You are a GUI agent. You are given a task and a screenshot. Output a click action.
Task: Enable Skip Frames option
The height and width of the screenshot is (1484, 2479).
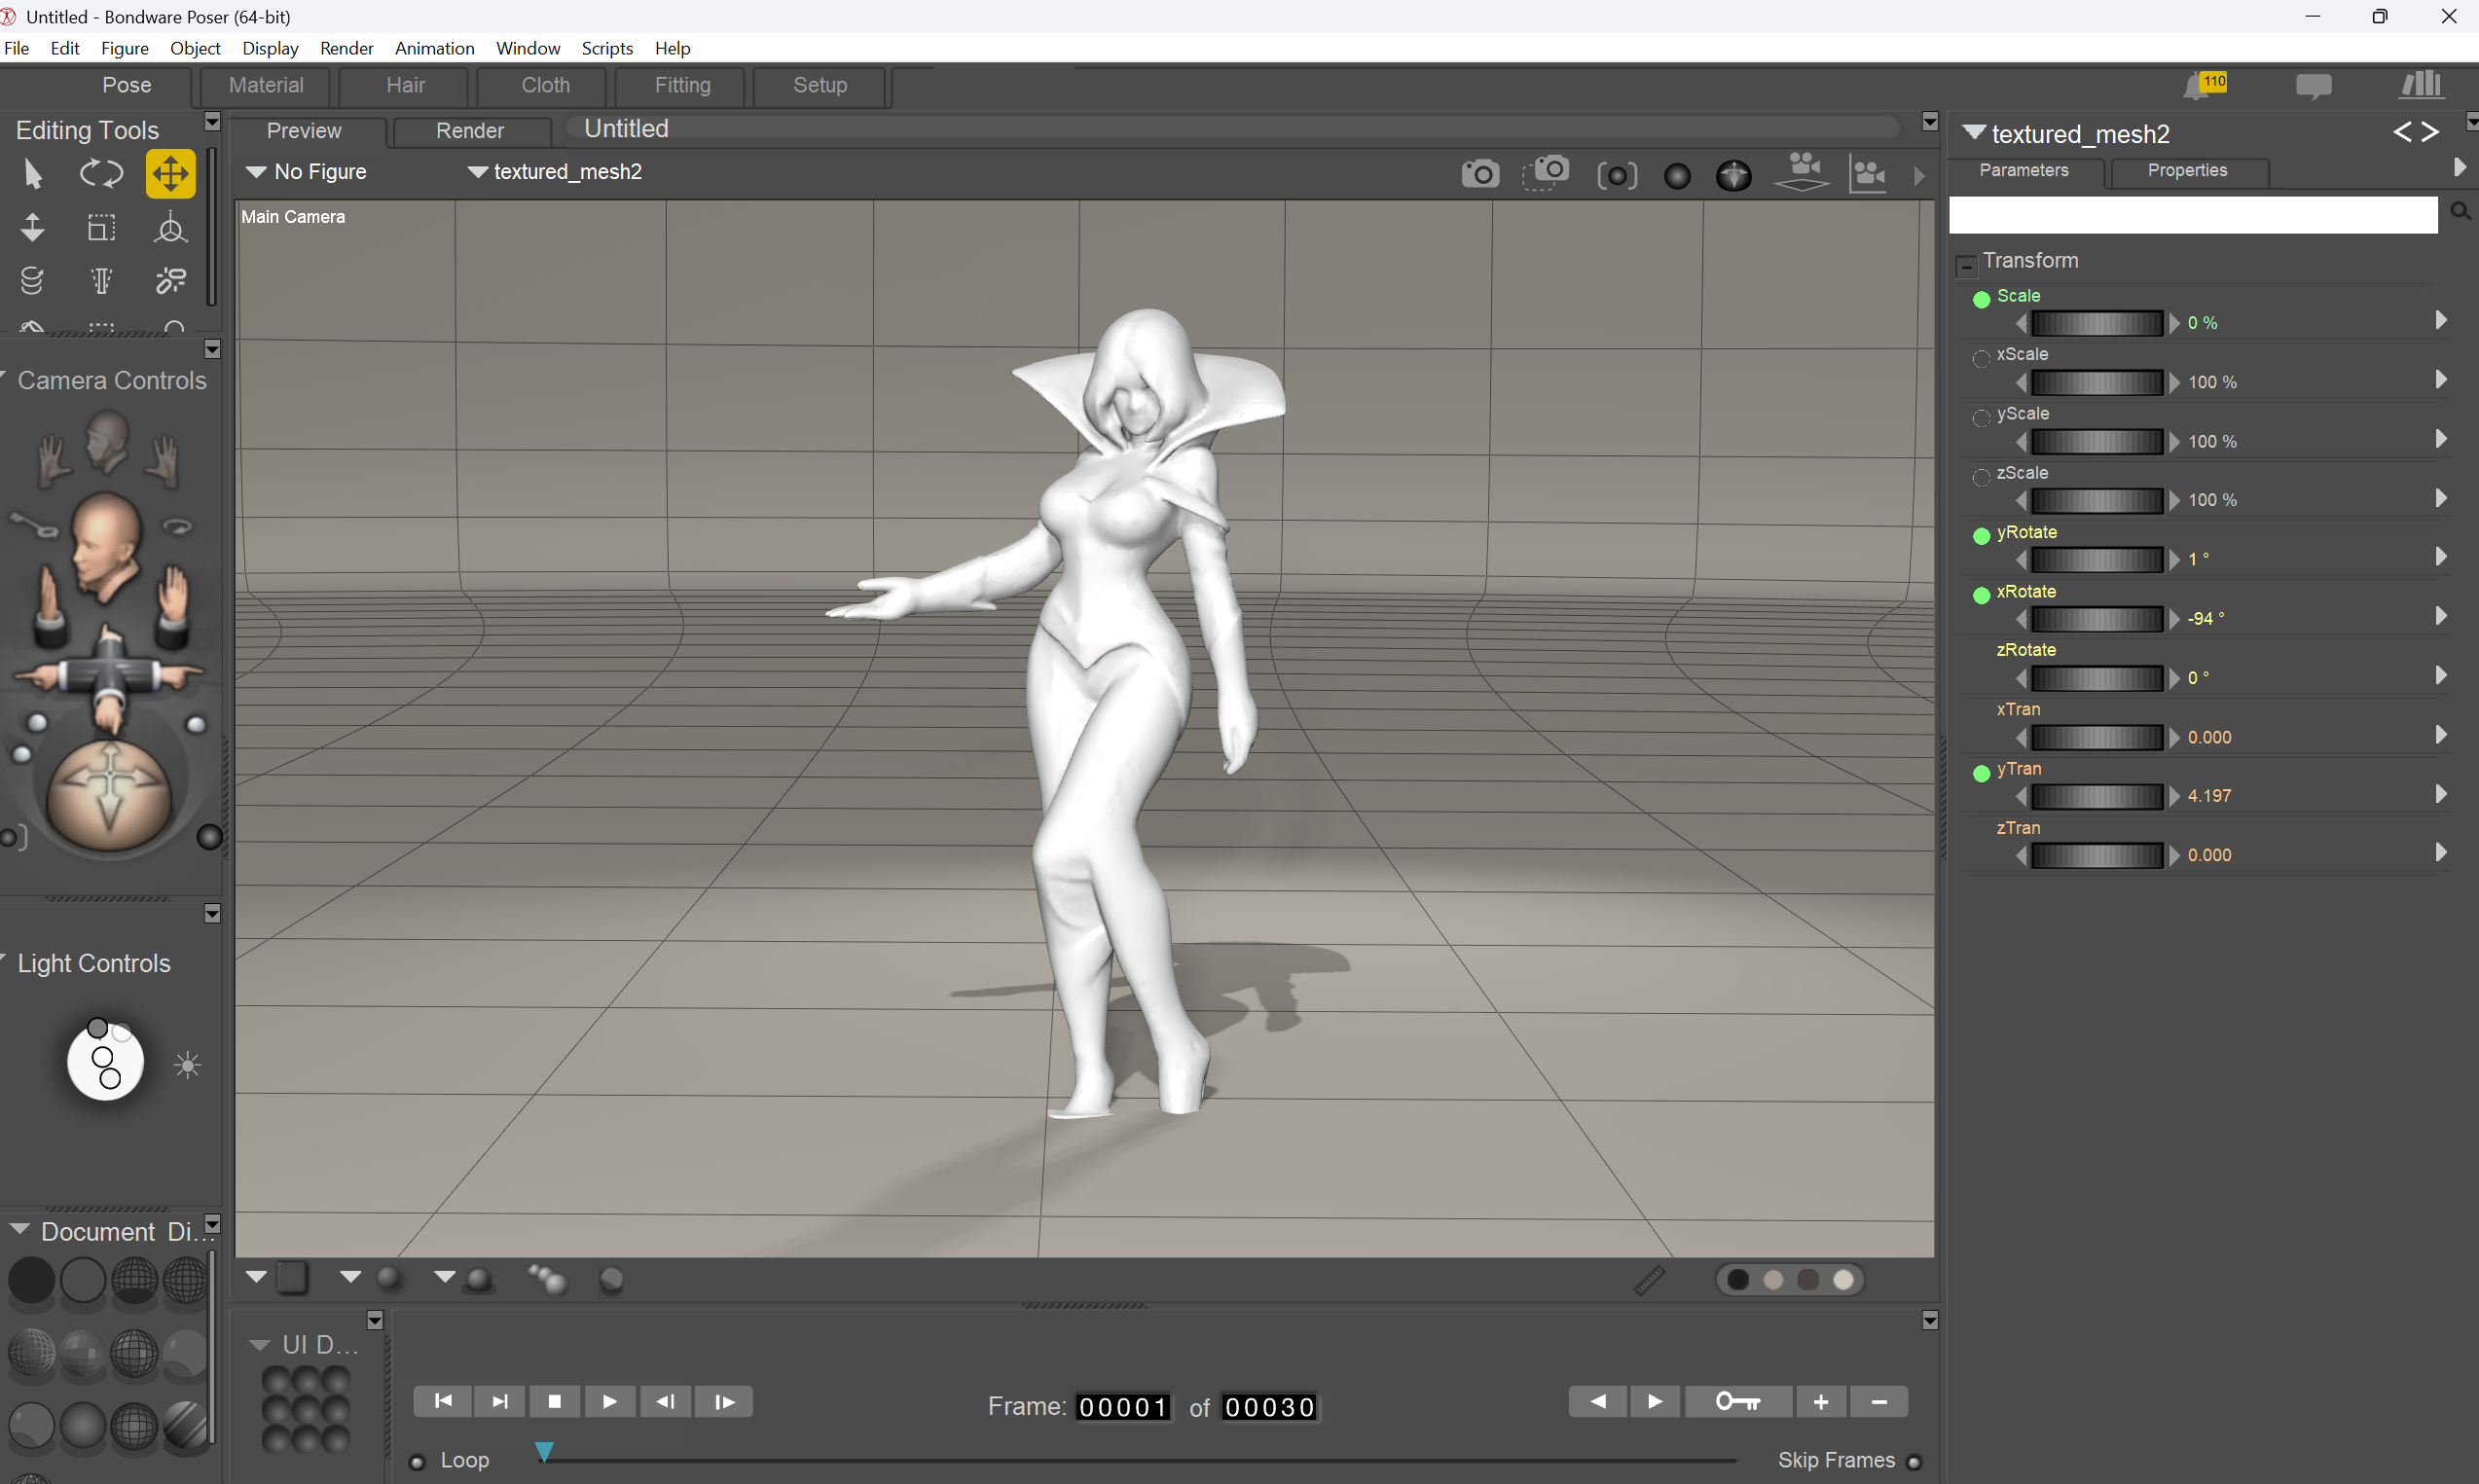point(1914,1462)
